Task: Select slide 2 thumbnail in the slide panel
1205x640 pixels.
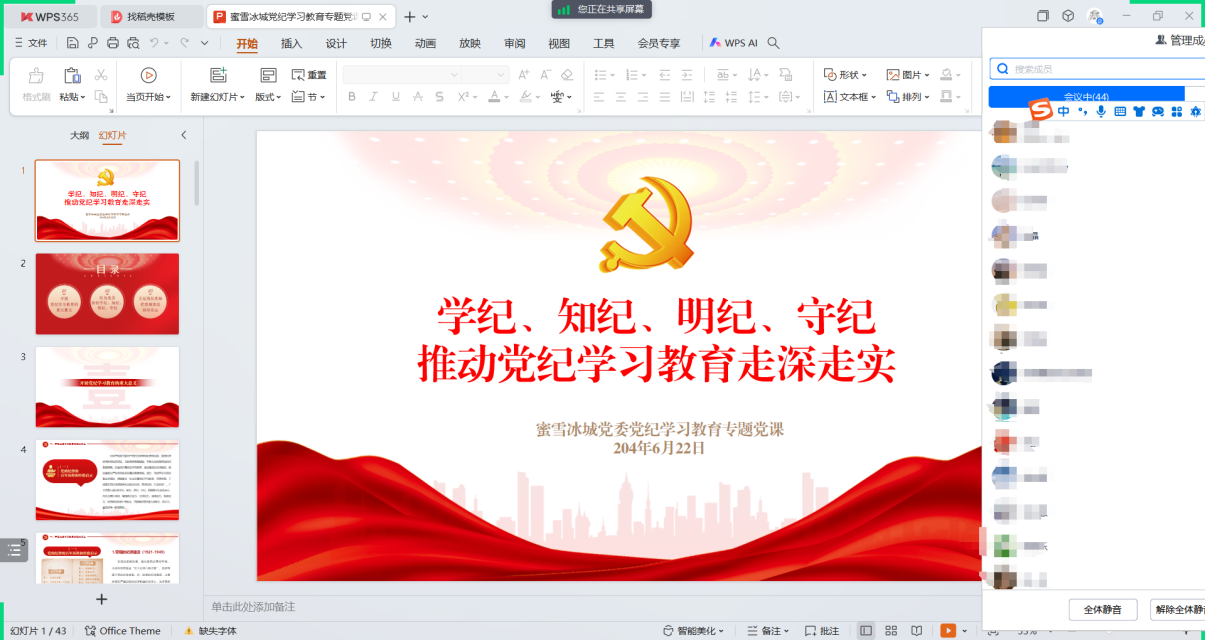Action: [107, 293]
